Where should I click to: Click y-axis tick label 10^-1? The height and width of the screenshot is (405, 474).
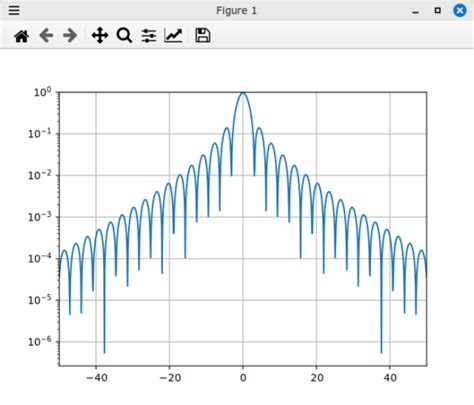coord(40,134)
